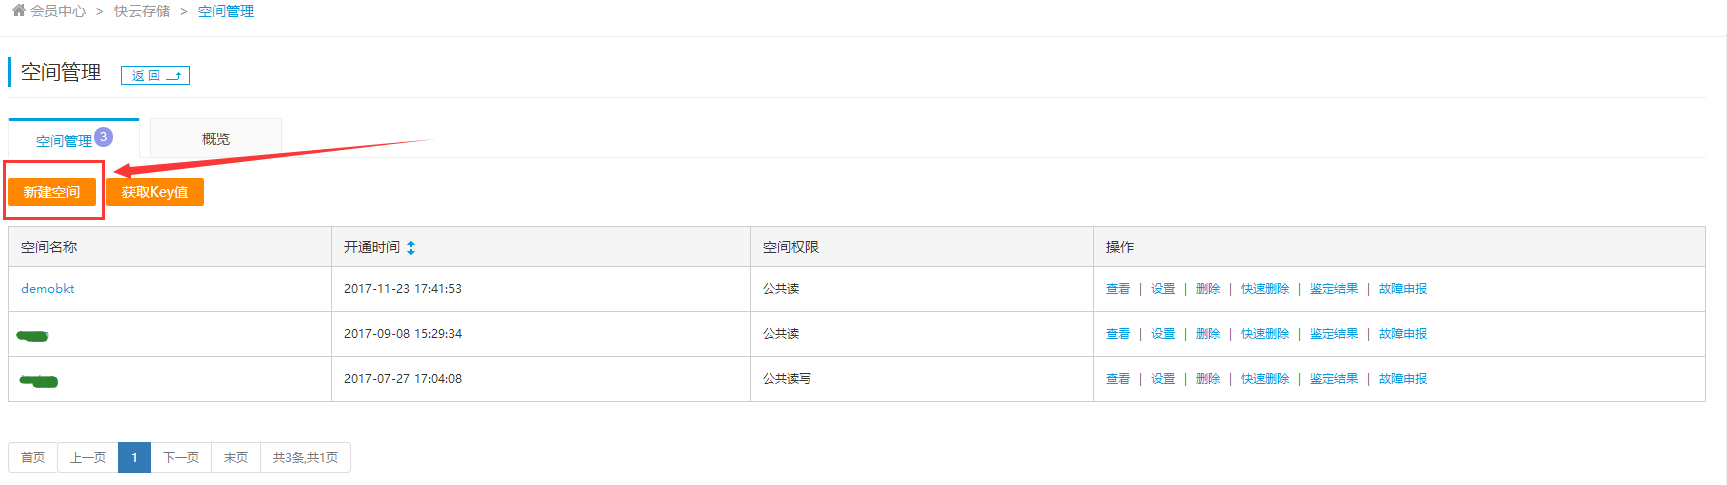Image resolution: width=1727 pixels, height=485 pixels.
Task: Click 设置 for the demobkt row
Action: coord(1163,289)
